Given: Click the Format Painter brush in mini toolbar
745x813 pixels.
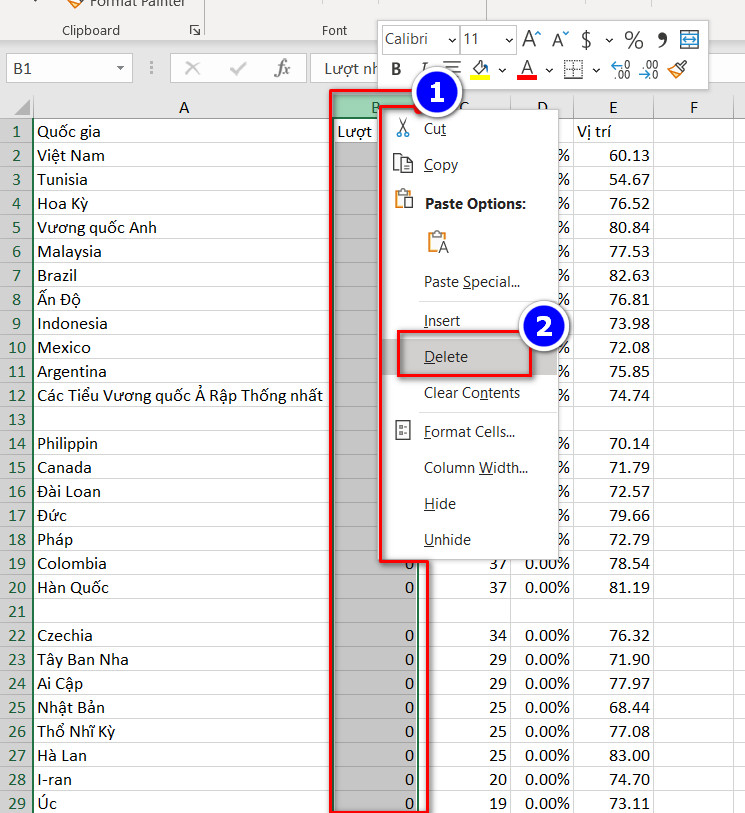Looking at the screenshot, I should coord(677,69).
